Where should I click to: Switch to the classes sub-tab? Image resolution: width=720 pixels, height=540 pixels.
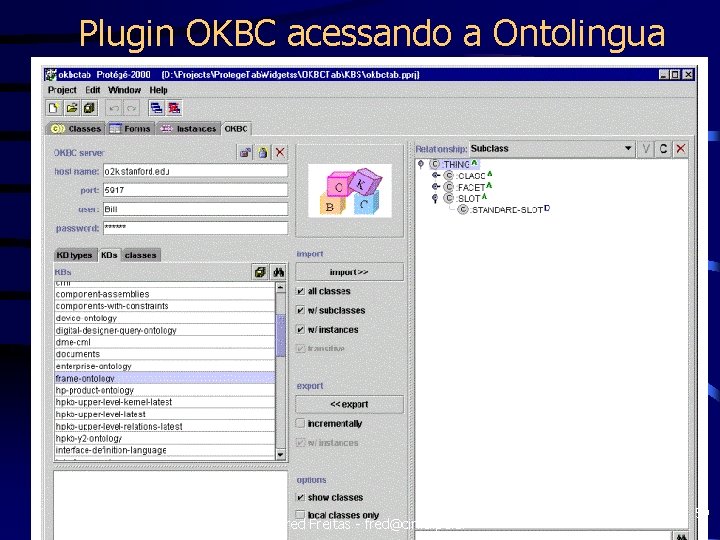[141, 255]
